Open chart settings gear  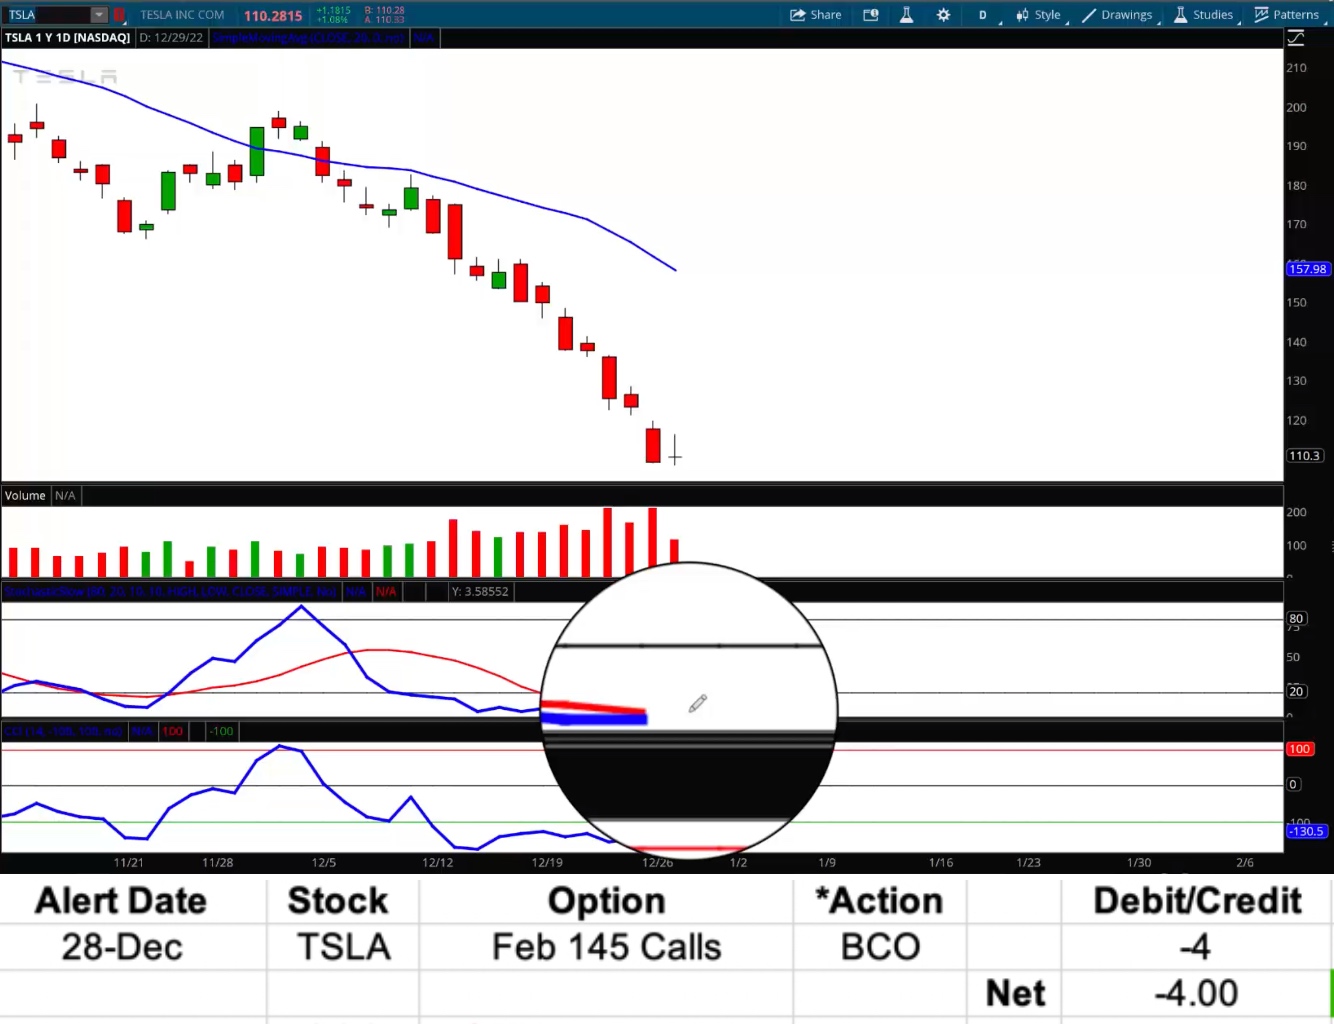pyautogui.click(x=943, y=15)
